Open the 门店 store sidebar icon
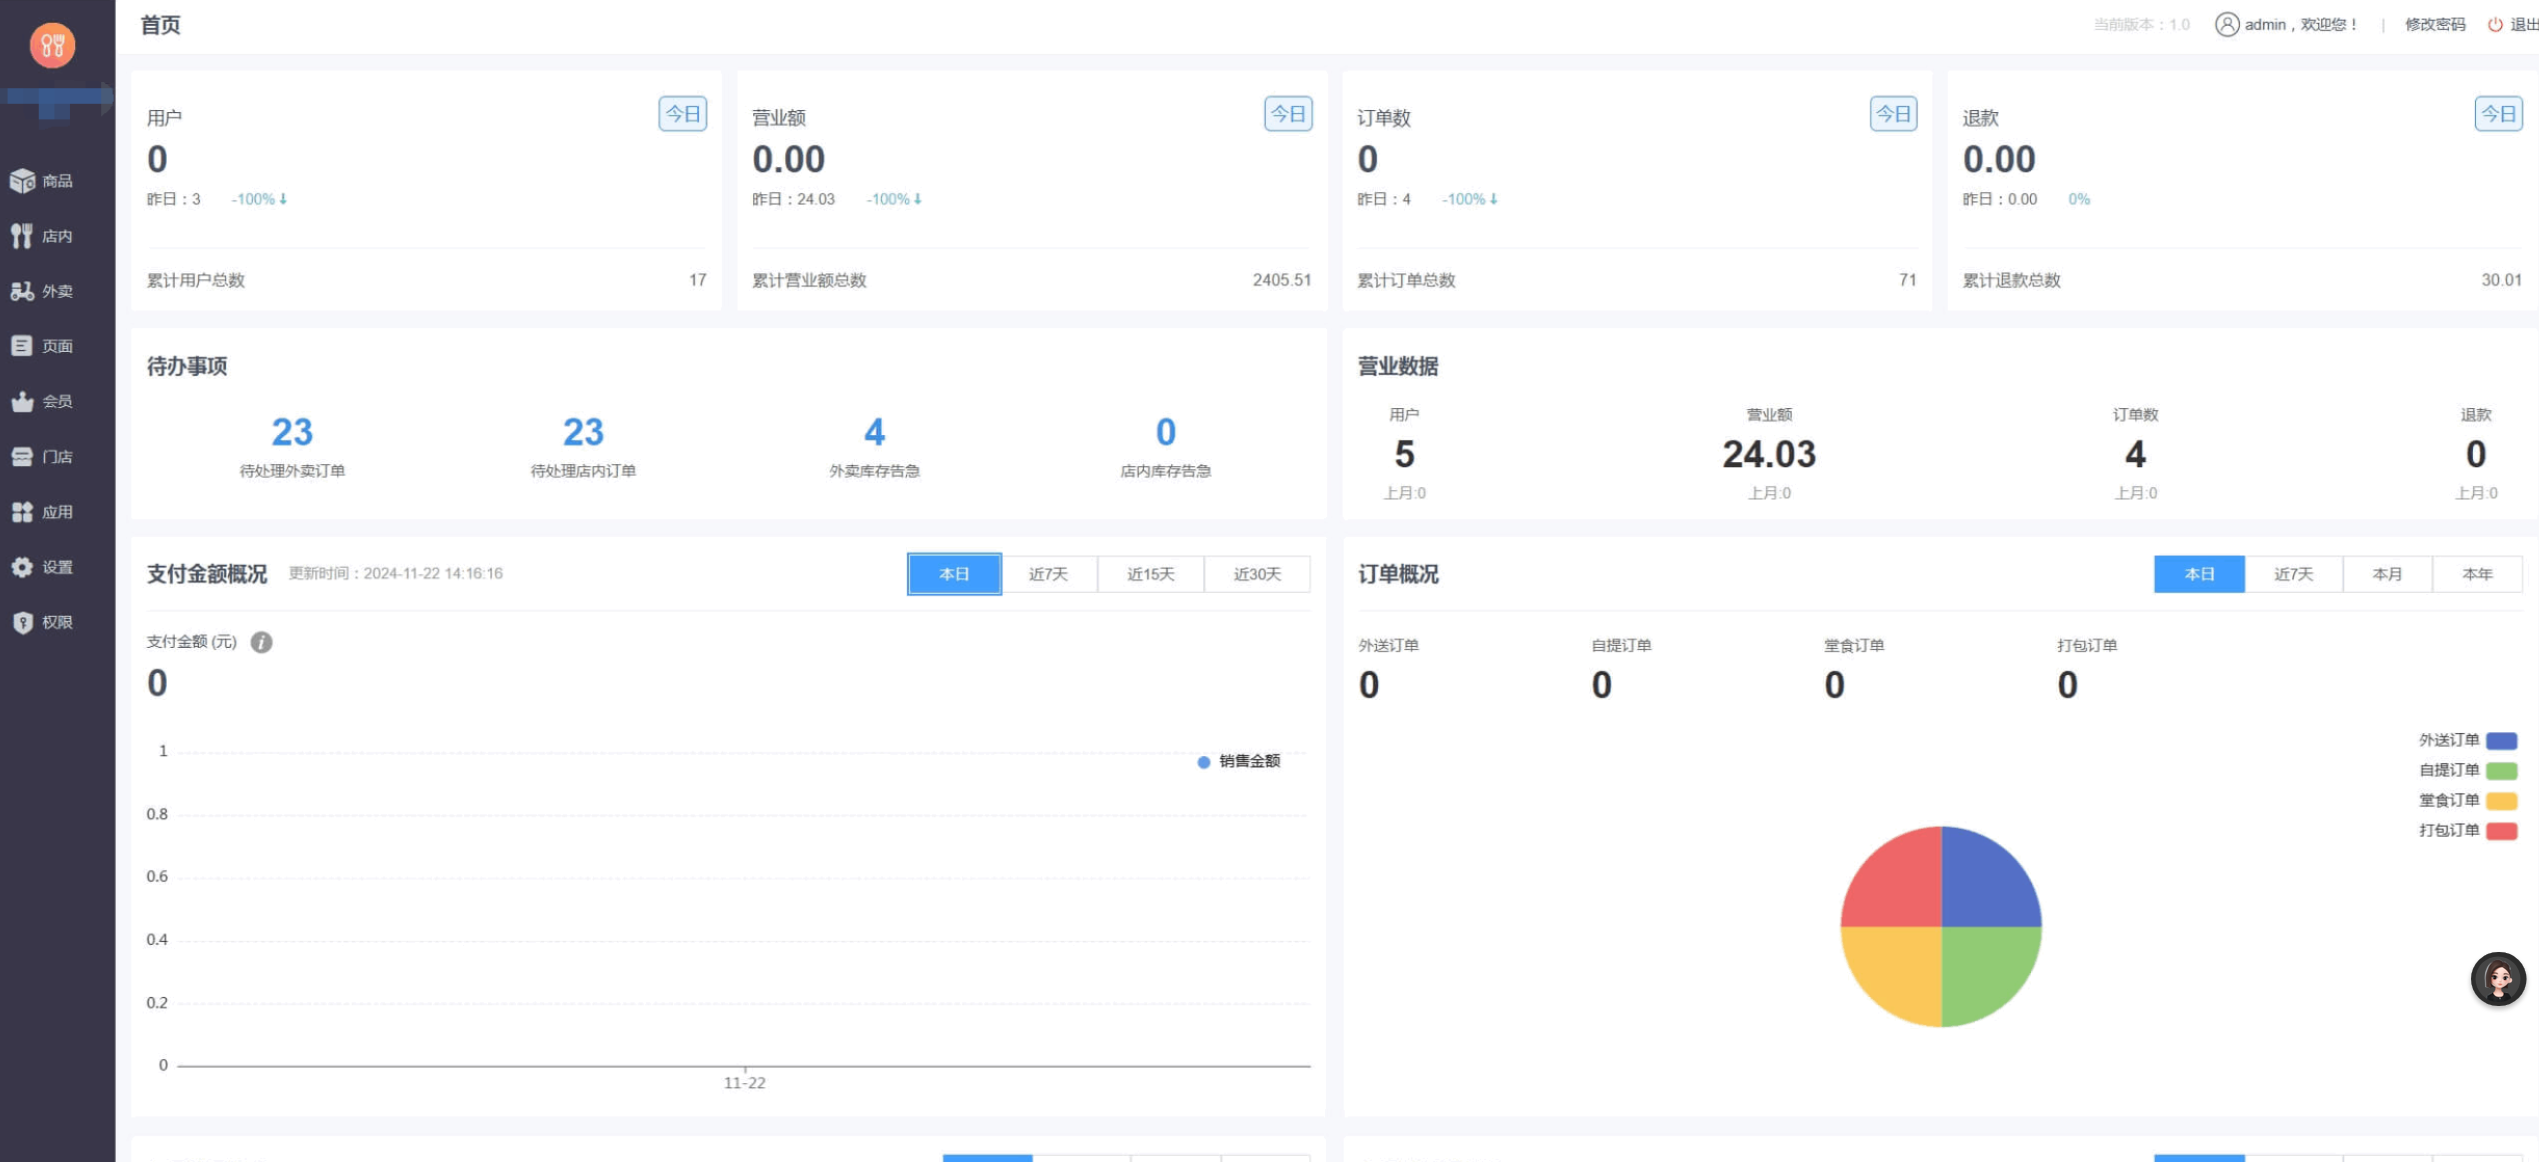The width and height of the screenshot is (2539, 1162). pos(22,457)
